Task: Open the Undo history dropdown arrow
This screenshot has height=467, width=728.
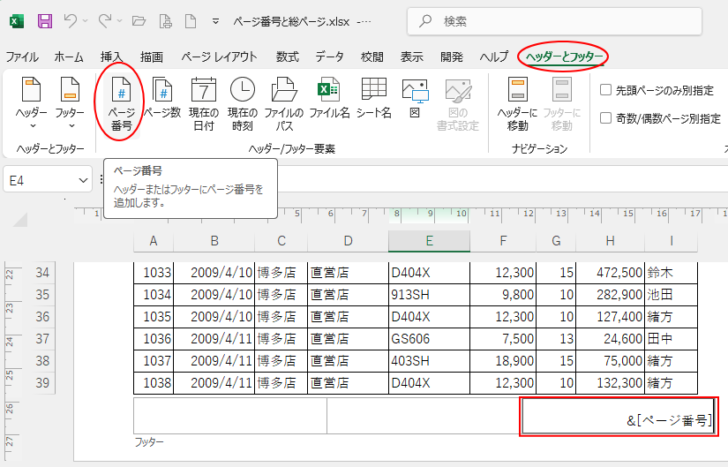Action: [x=85, y=21]
